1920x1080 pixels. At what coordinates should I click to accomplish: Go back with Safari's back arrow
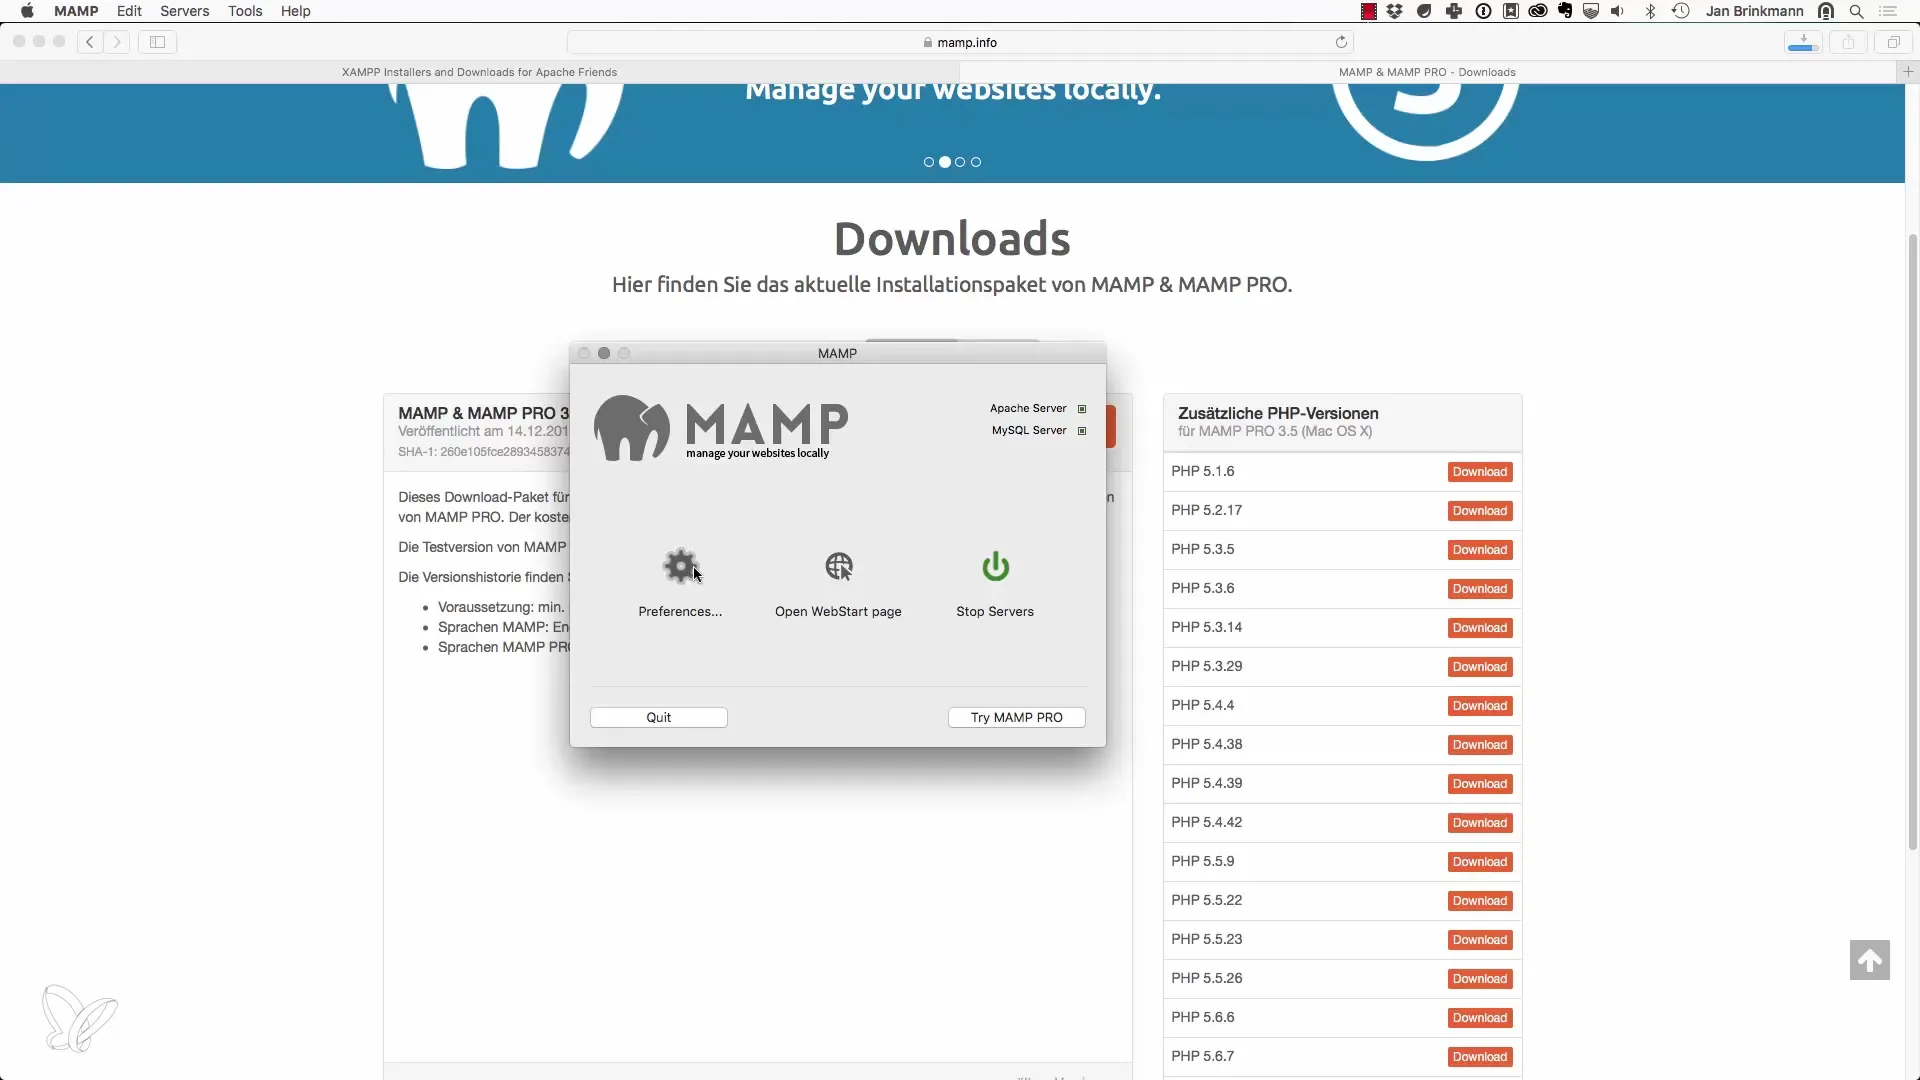[x=90, y=42]
